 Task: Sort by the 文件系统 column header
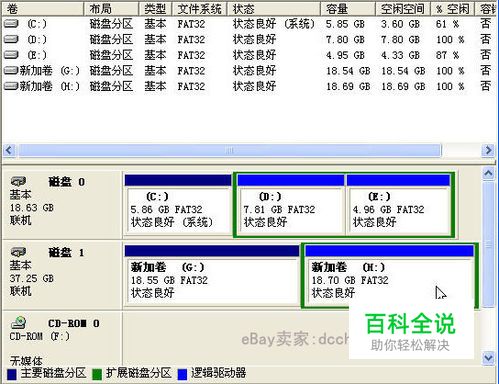coord(199,9)
